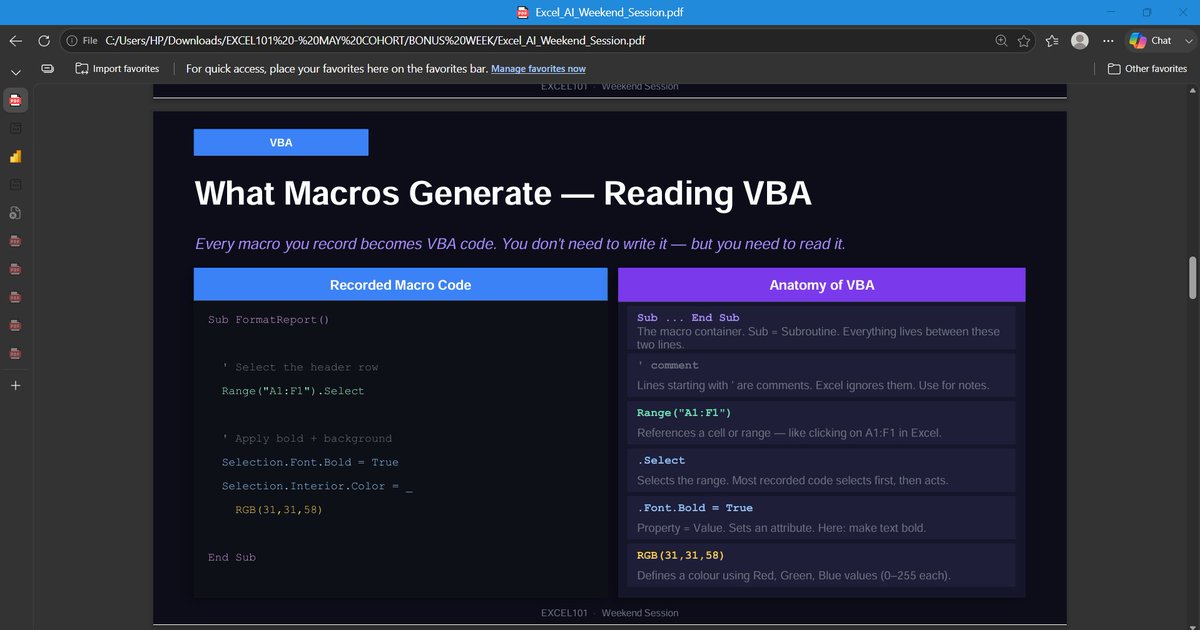Click the Sub ... End Sub anatomy entry
The width and height of the screenshot is (1200, 630).
tap(822, 327)
